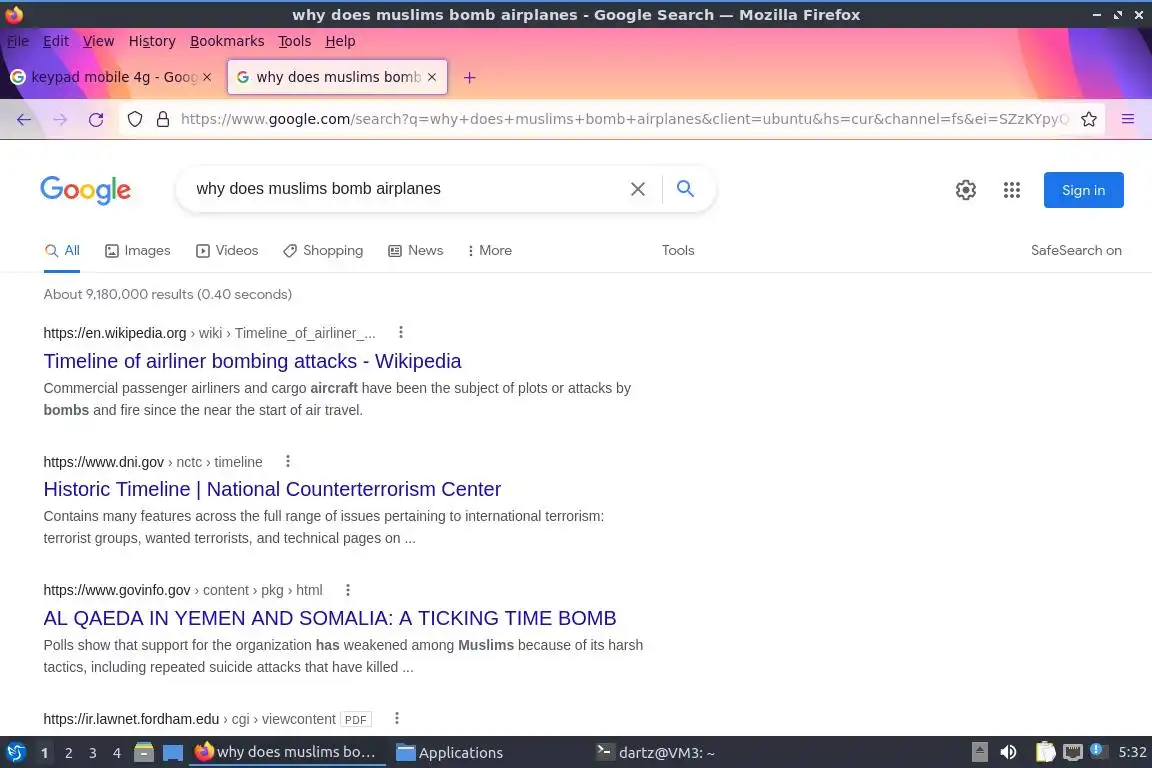Click the magnifier search button

[685, 189]
